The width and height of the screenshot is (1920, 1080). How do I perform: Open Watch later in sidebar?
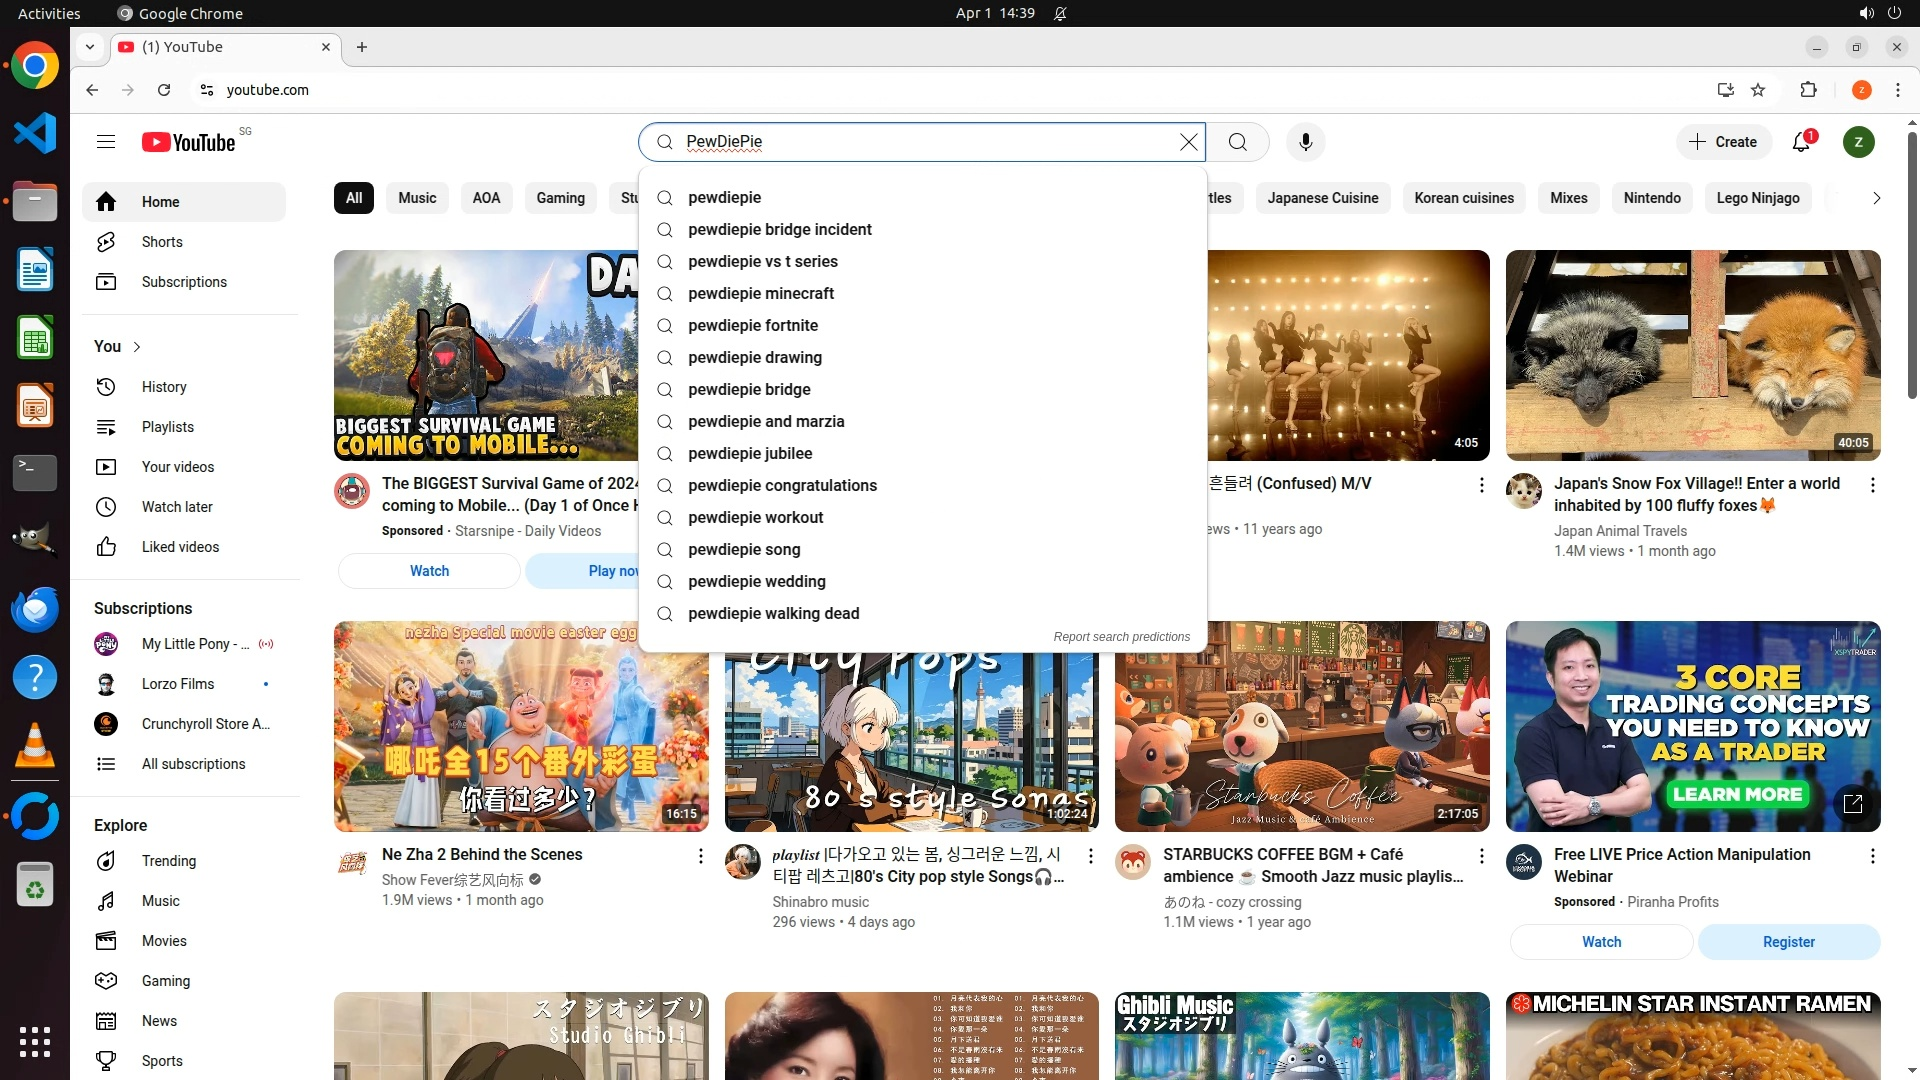tap(177, 507)
